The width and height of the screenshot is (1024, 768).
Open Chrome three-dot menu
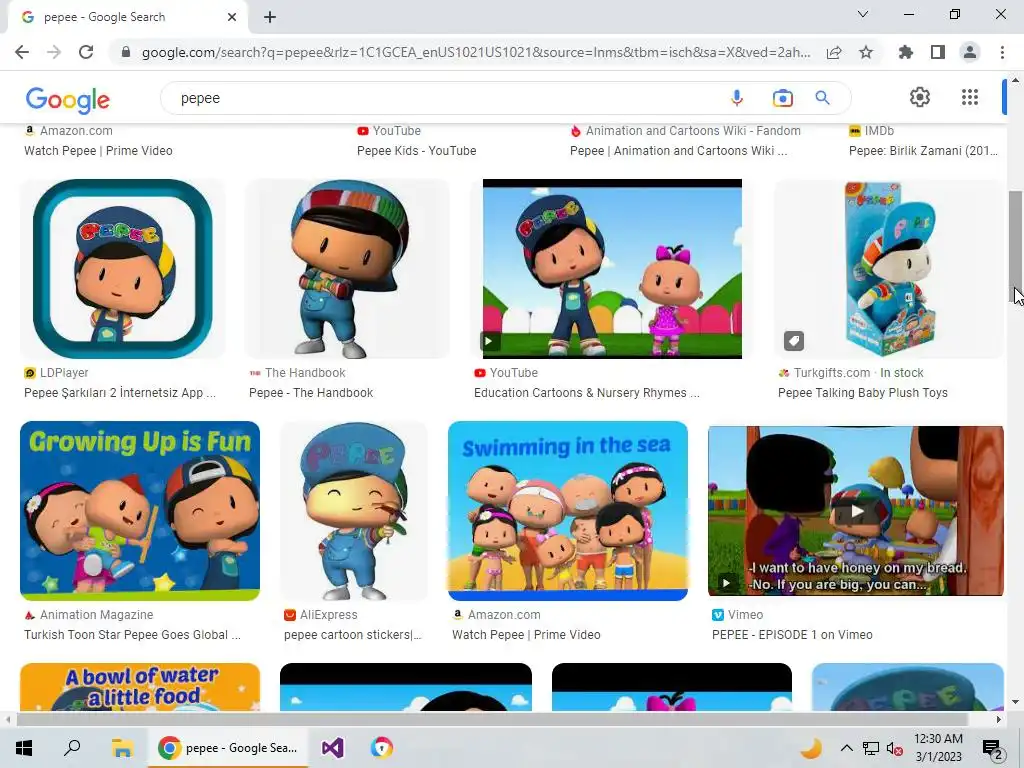(x=1002, y=52)
